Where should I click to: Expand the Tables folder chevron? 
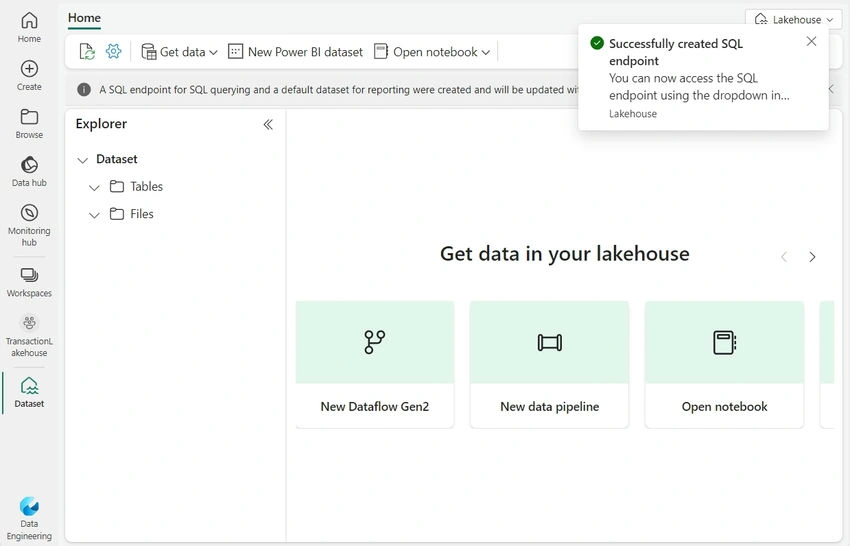click(94, 188)
